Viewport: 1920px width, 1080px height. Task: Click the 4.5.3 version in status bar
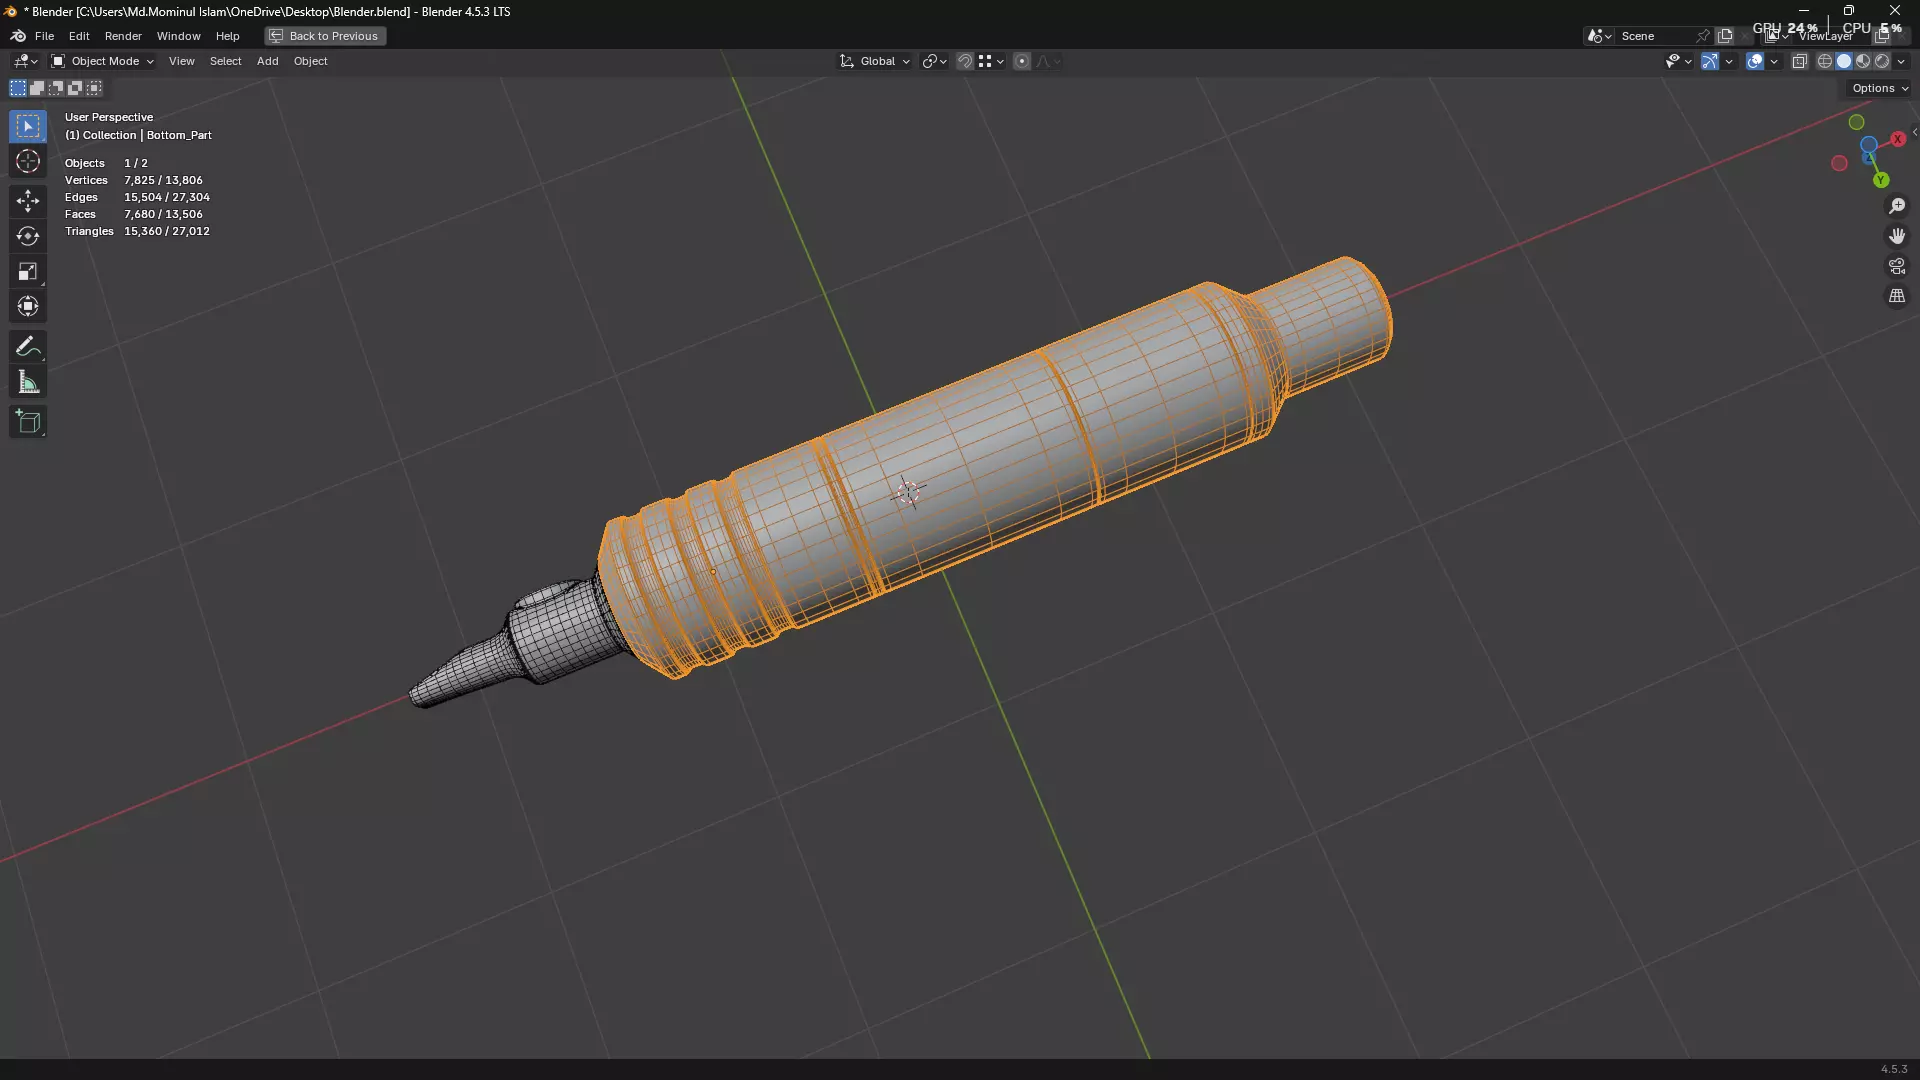(x=1893, y=1069)
